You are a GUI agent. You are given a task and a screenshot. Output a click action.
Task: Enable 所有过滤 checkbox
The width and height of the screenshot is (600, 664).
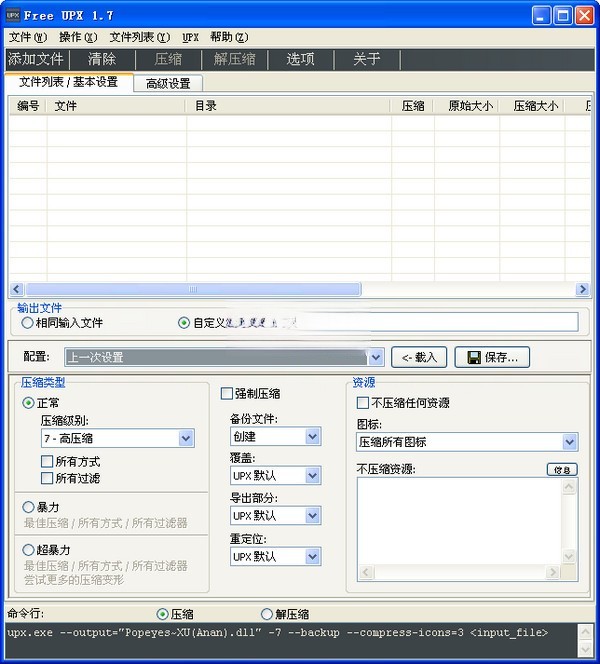[71, 479]
